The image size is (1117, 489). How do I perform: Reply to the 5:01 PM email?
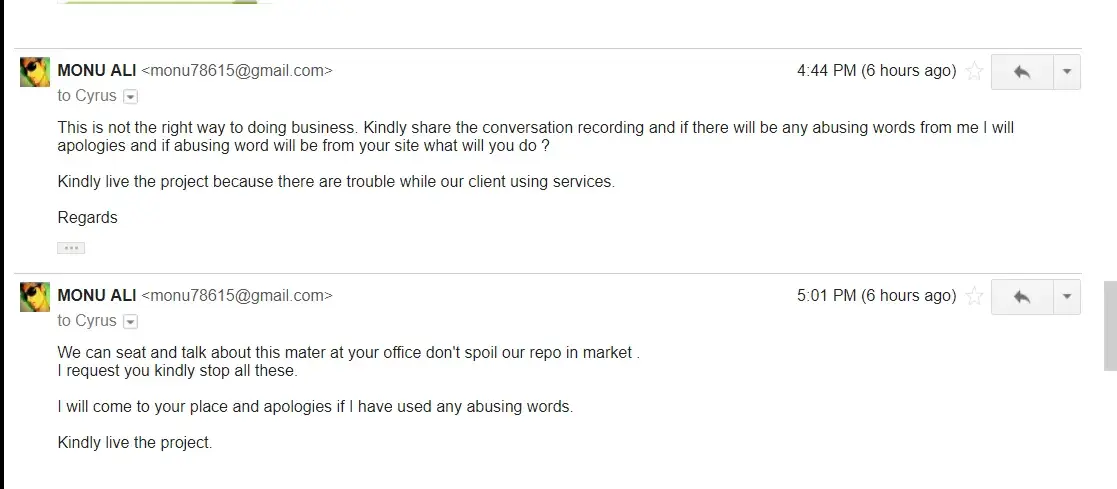pos(1021,297)
